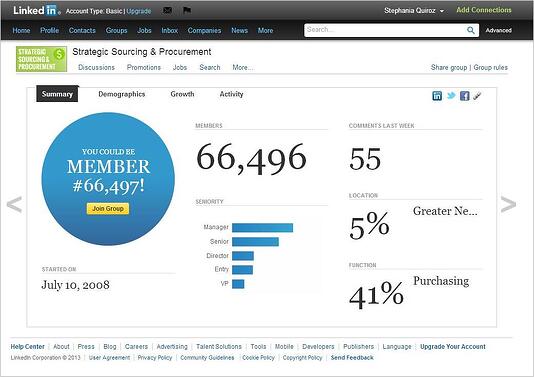Click the flag notifications icon
The width and height of the screenshot is (534, 377).
[187, 11]
